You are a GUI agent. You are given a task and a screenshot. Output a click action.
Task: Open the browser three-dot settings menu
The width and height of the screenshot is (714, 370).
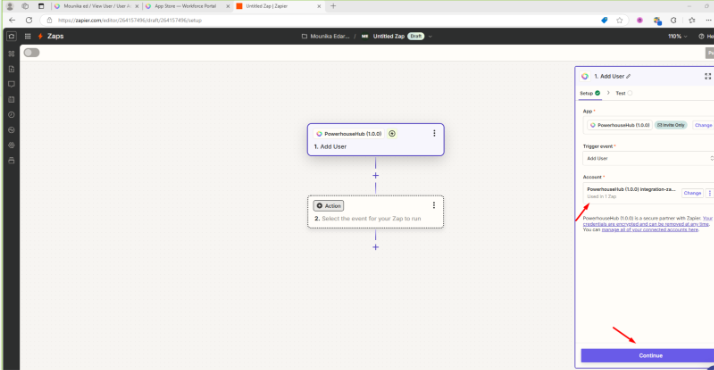709,20
